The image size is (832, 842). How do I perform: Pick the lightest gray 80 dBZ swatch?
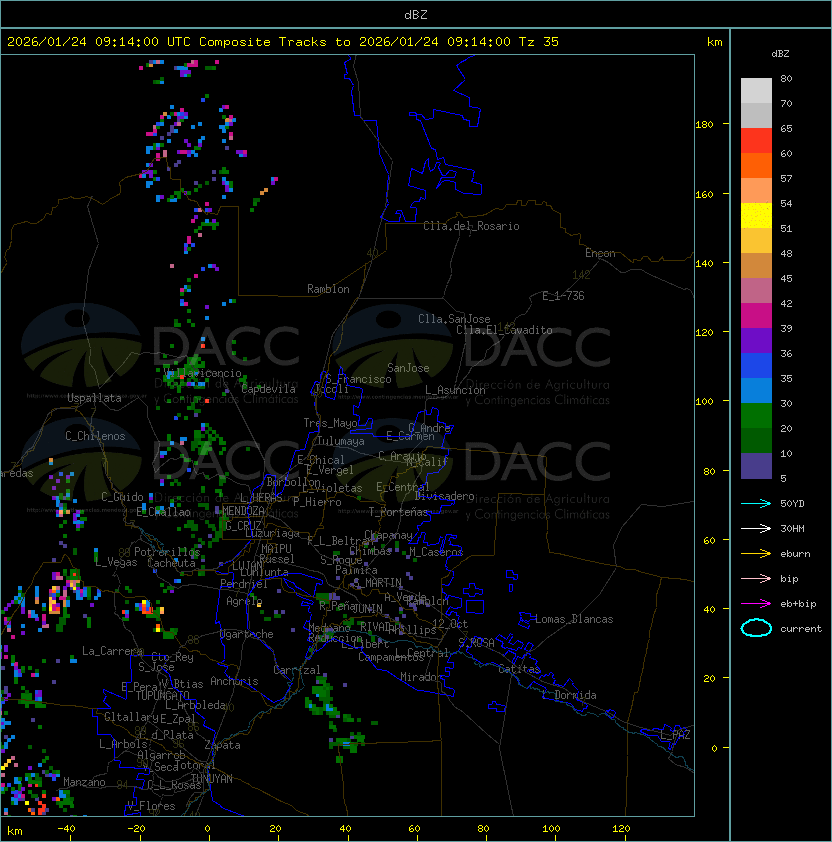point(756,90)
